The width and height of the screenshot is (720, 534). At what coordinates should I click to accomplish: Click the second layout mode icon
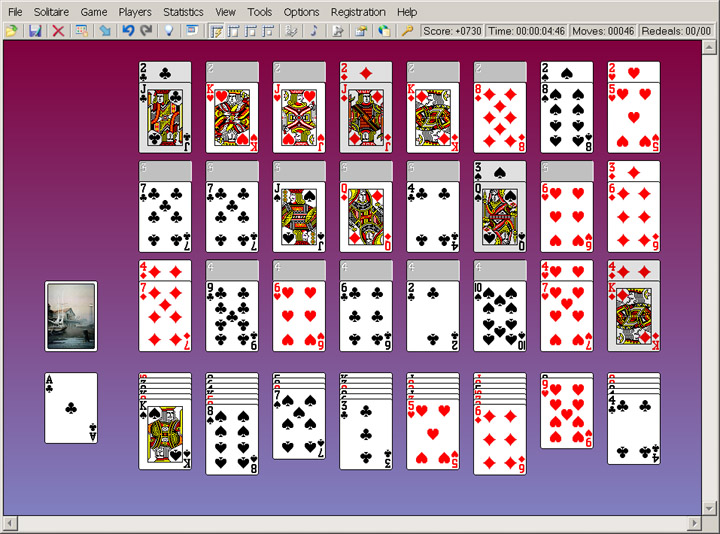pos(233,31)
